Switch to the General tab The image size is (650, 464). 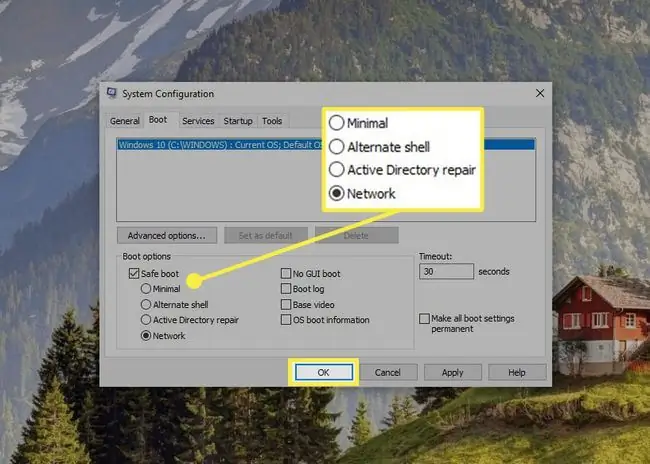[x=124, y=121]
